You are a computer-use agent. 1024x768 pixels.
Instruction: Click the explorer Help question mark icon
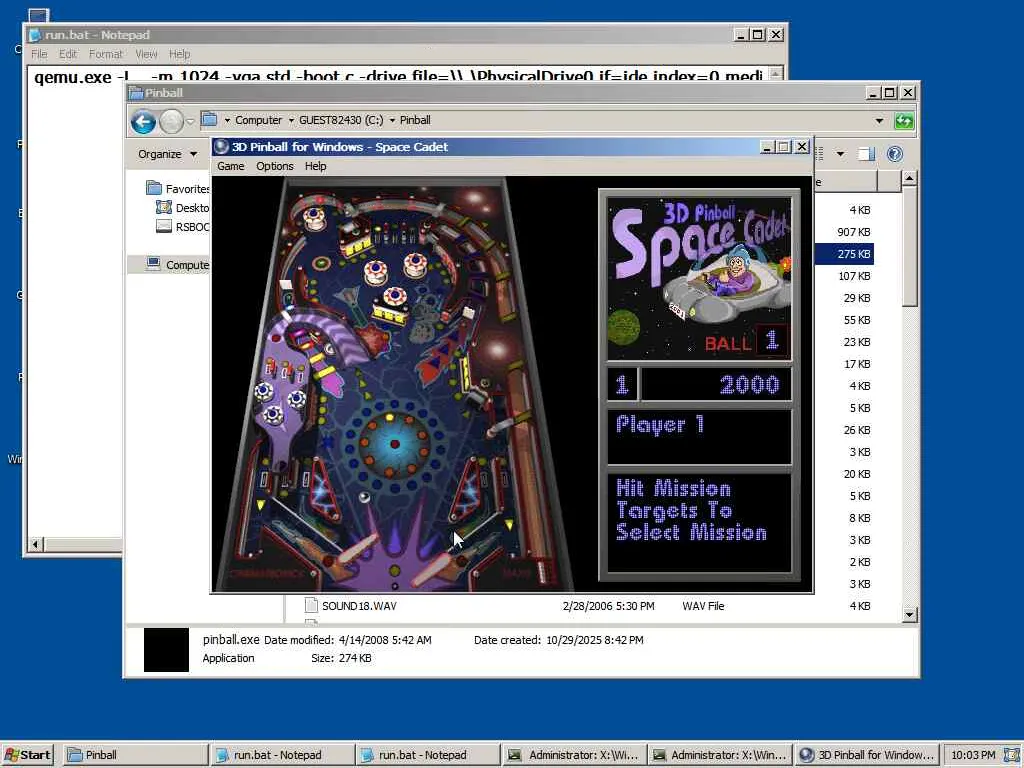coord(895,154)
